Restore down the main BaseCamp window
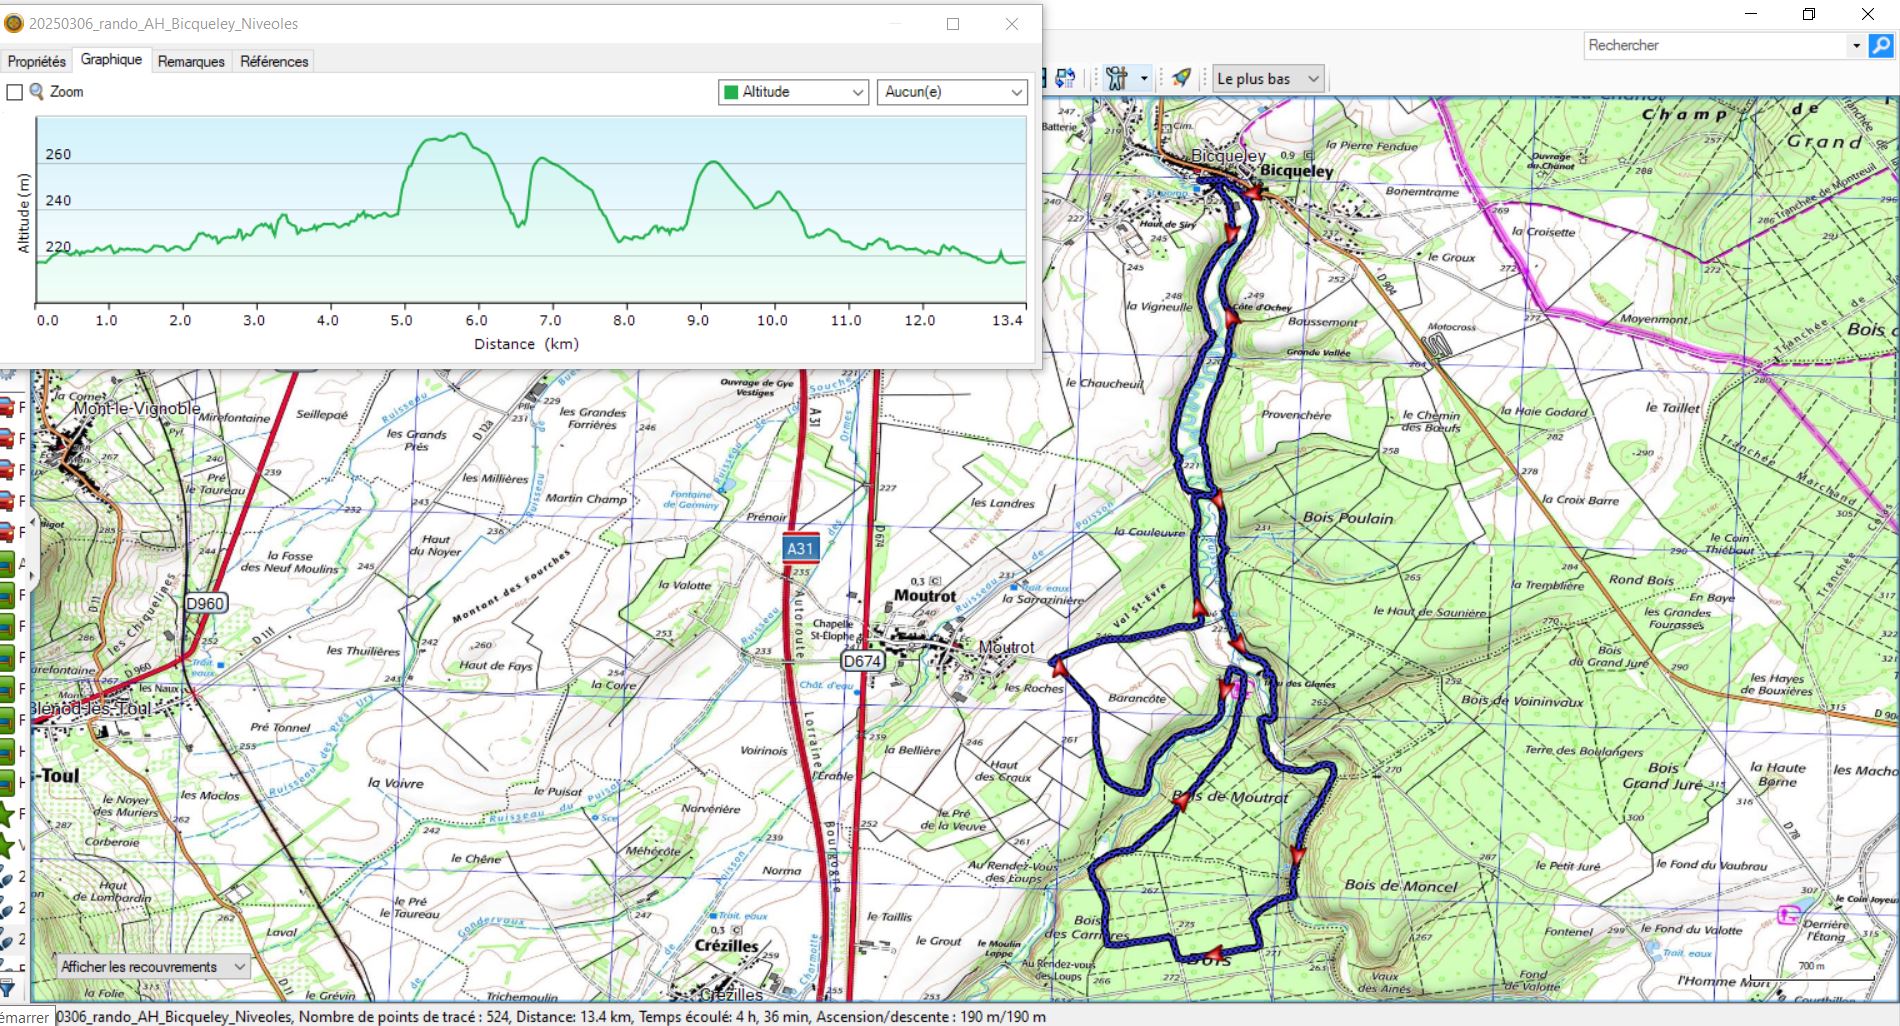Image resolution: width=1900 pixels, height=1026 pixels. 1808,14
